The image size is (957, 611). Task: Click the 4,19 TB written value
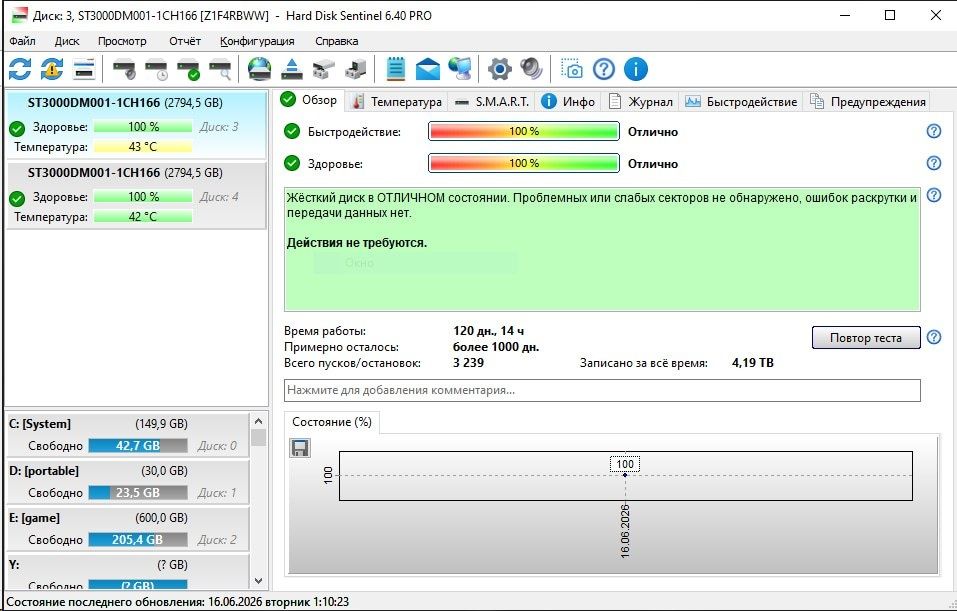click(753, 363)
